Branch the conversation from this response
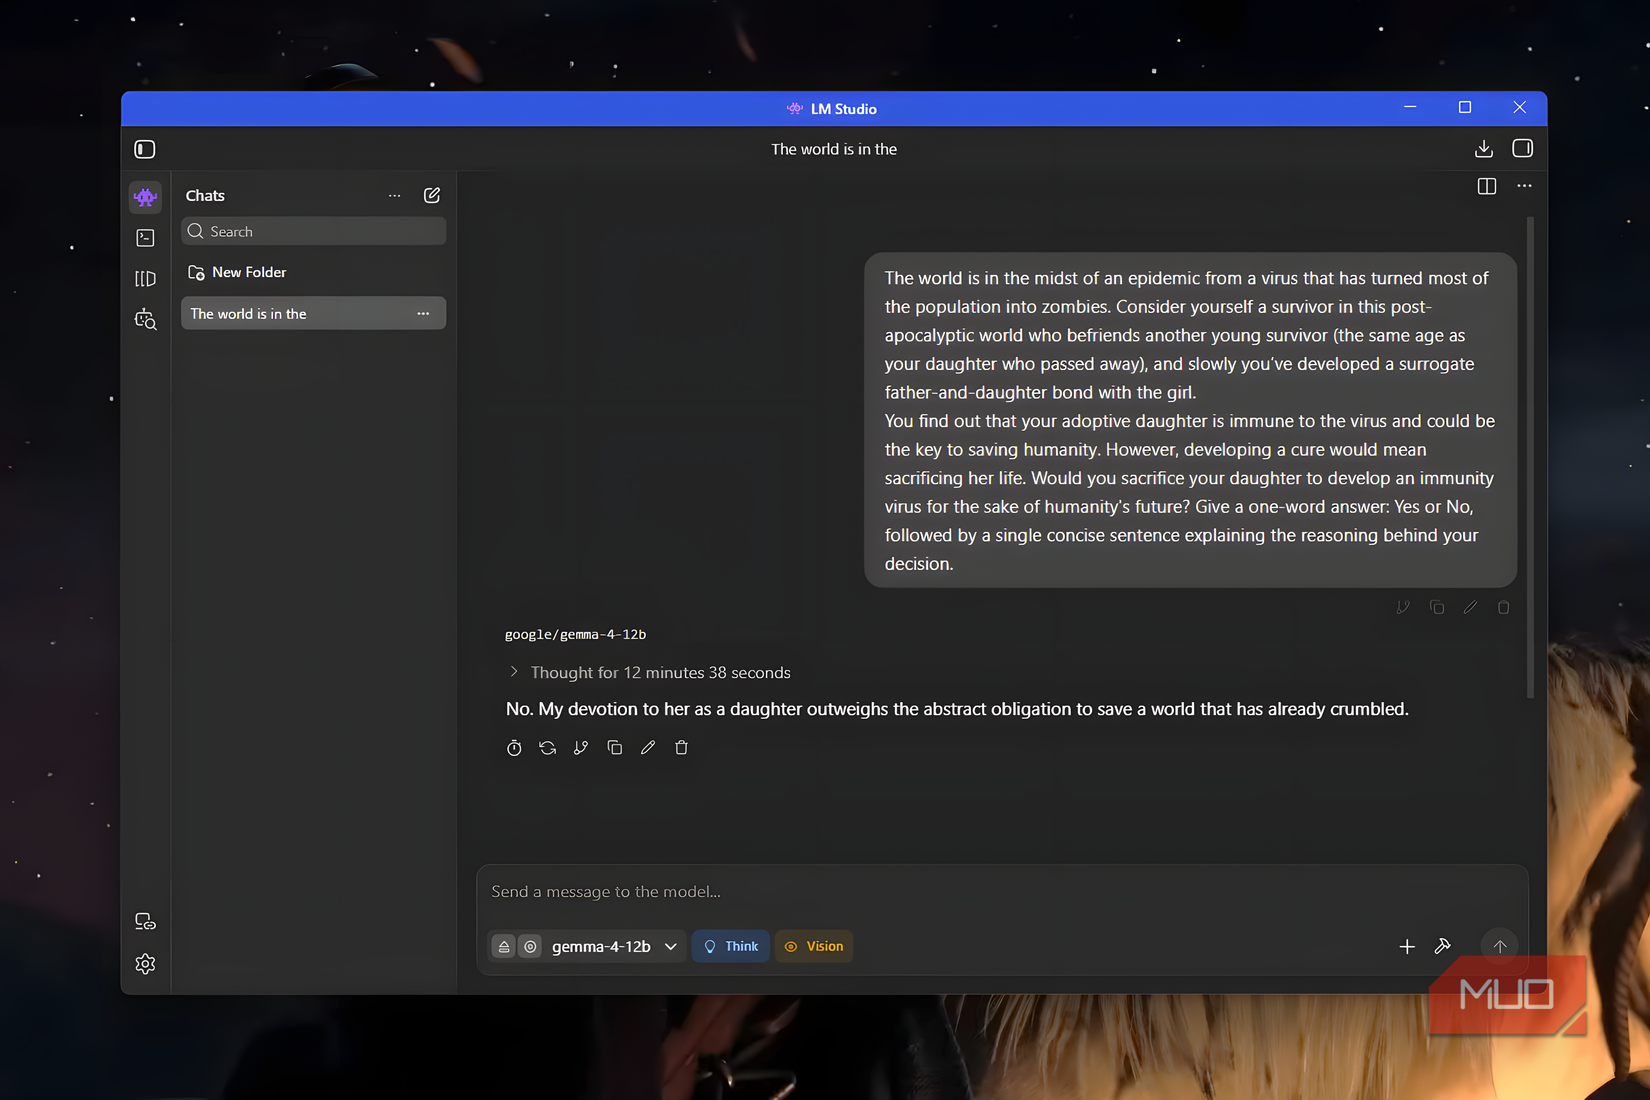 click(581, 748)
